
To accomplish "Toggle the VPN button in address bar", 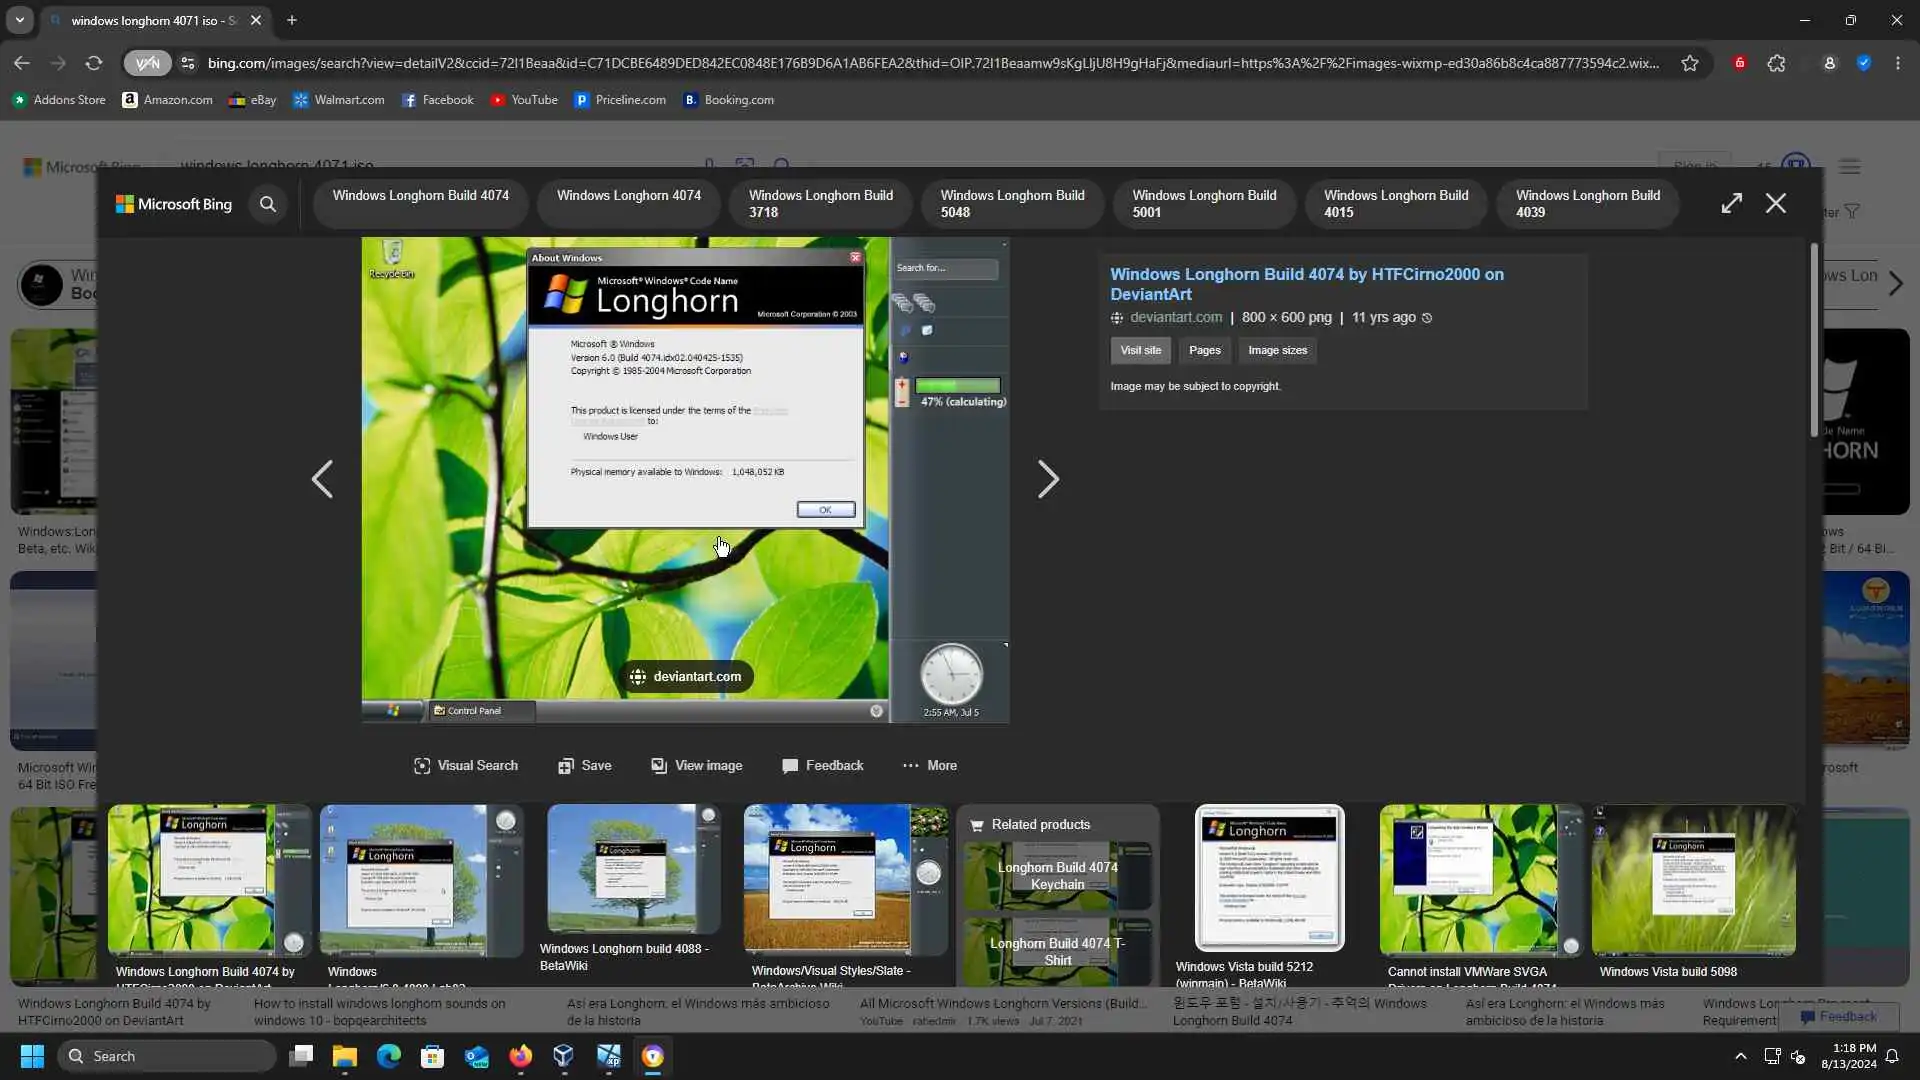I will [147, 63].
